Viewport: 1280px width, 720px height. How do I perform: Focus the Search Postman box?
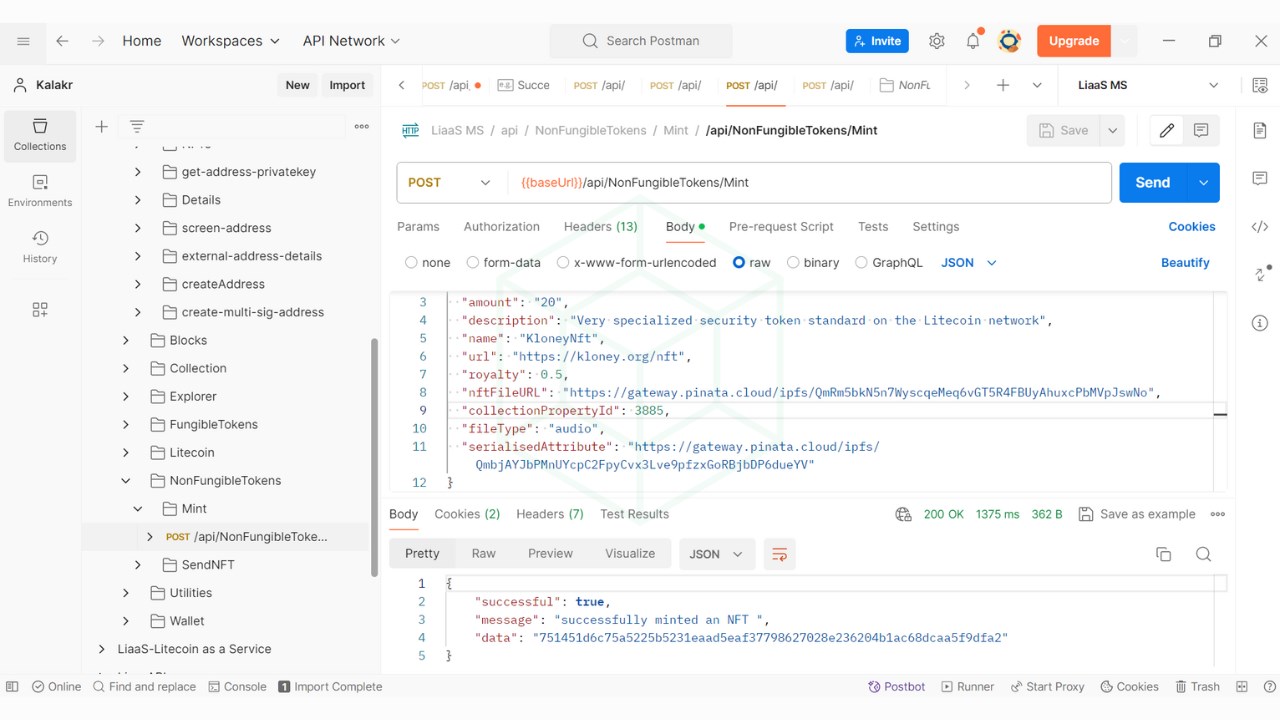point(641,41)
